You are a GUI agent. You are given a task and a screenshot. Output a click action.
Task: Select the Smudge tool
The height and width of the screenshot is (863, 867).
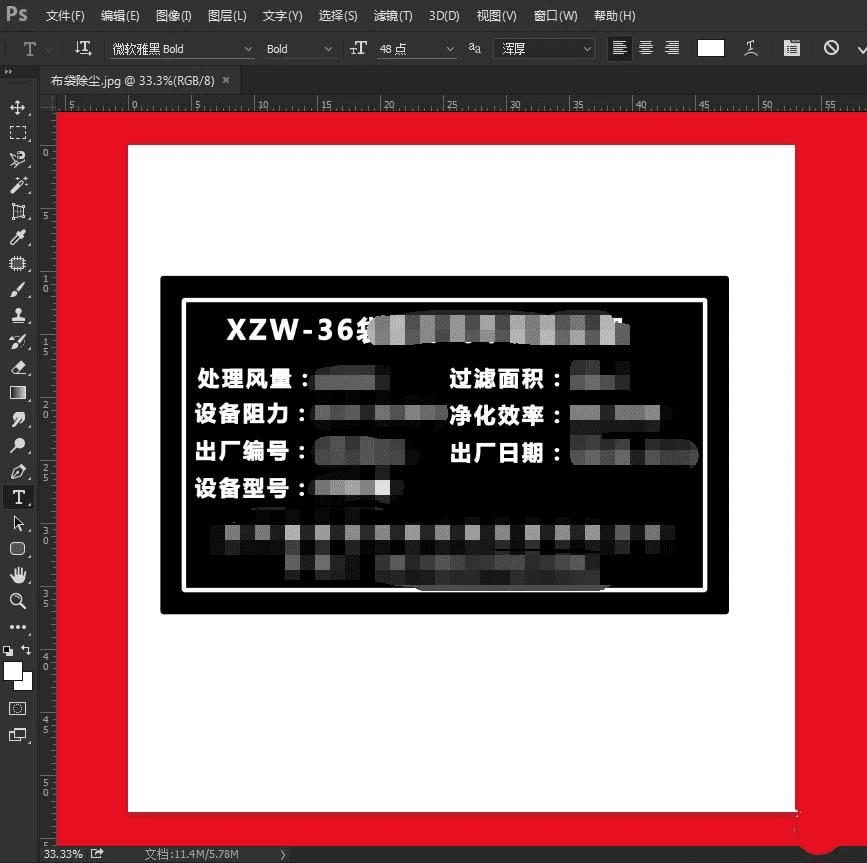(18, 419)
